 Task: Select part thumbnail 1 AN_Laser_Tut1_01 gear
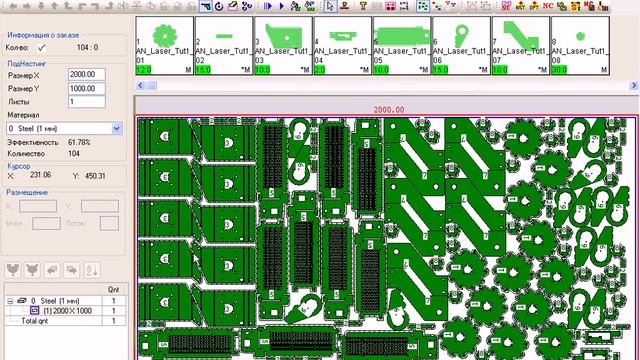164,46
